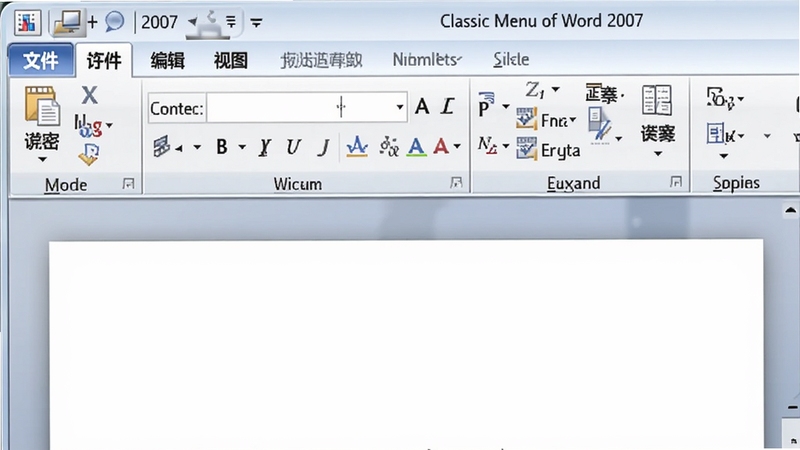This screenshot has height=450, width=800.
Task: Toggle Underline formatting
Action: (293, 147)
